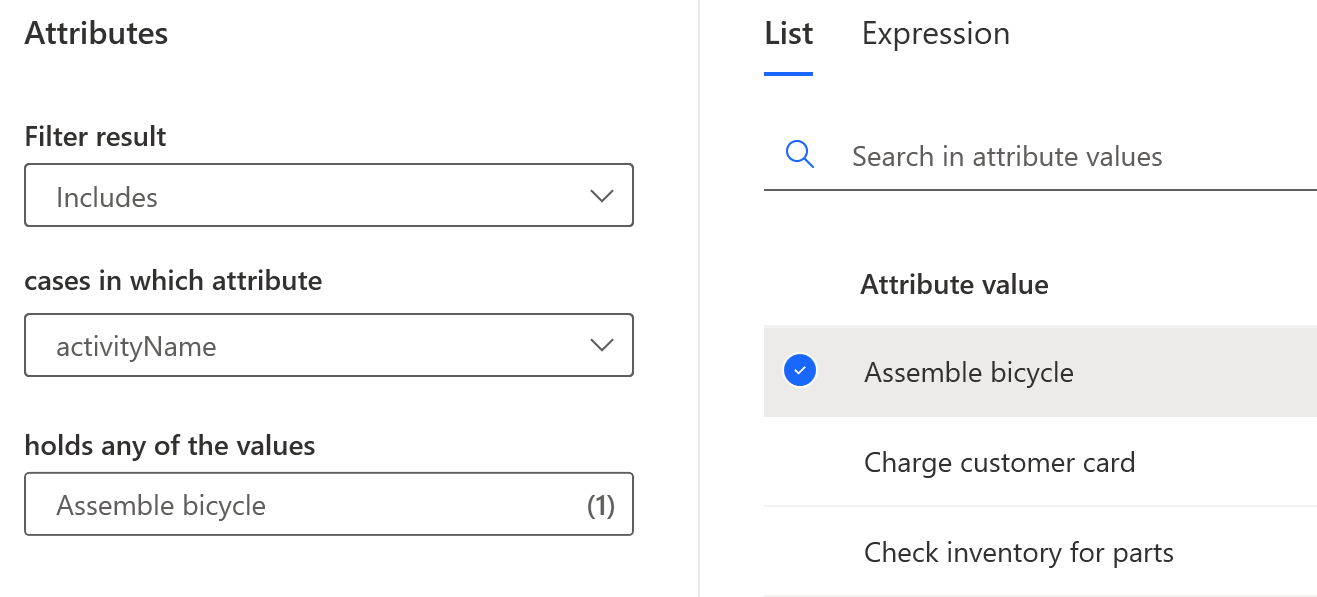Select the List tab
Image resolution: width=1317 pixels, height=597 pixels.
tap(788, 33)
